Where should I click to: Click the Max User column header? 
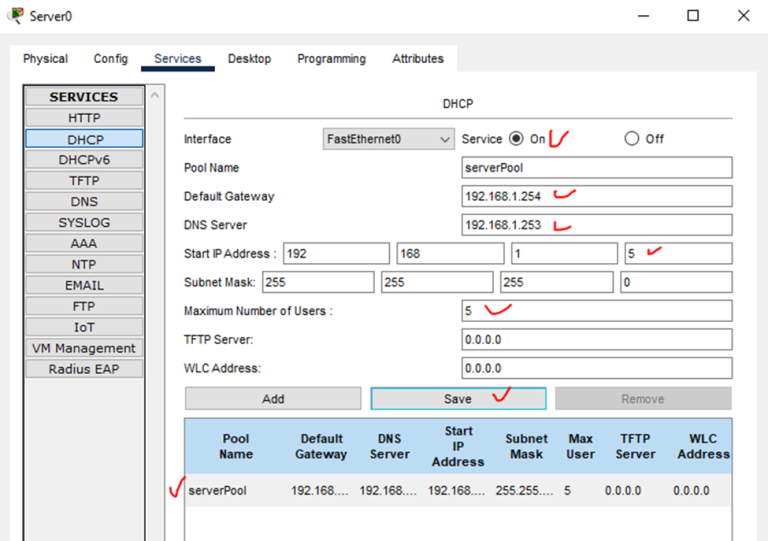(580, 446)
